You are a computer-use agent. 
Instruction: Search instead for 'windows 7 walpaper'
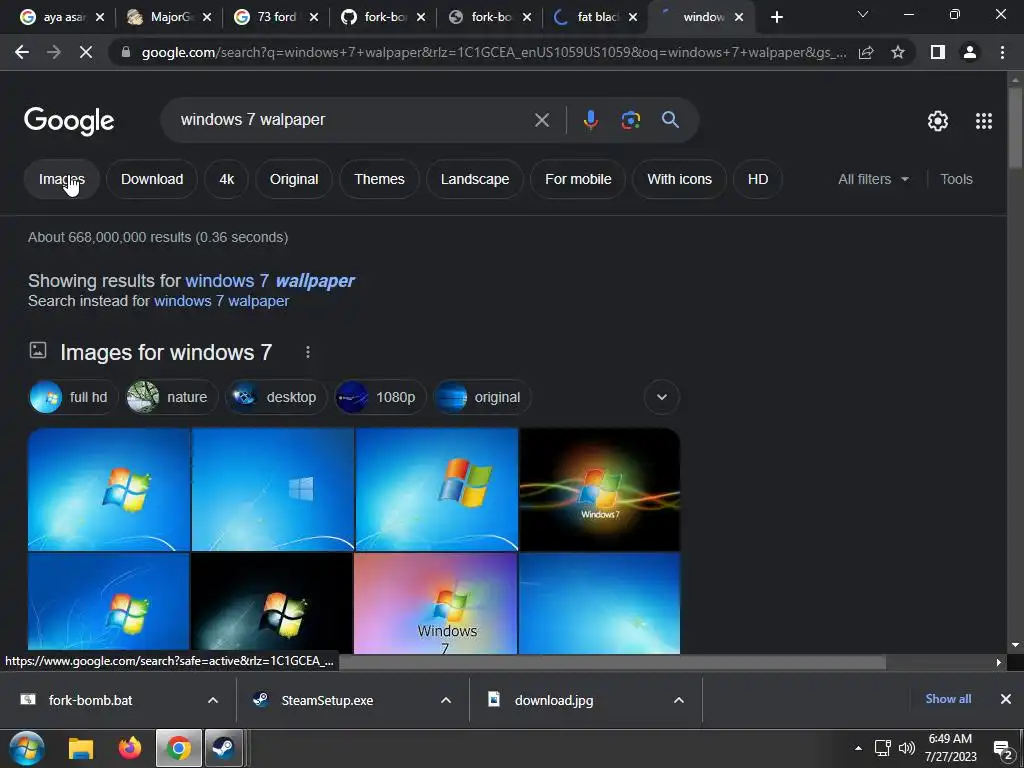point(221,301)
